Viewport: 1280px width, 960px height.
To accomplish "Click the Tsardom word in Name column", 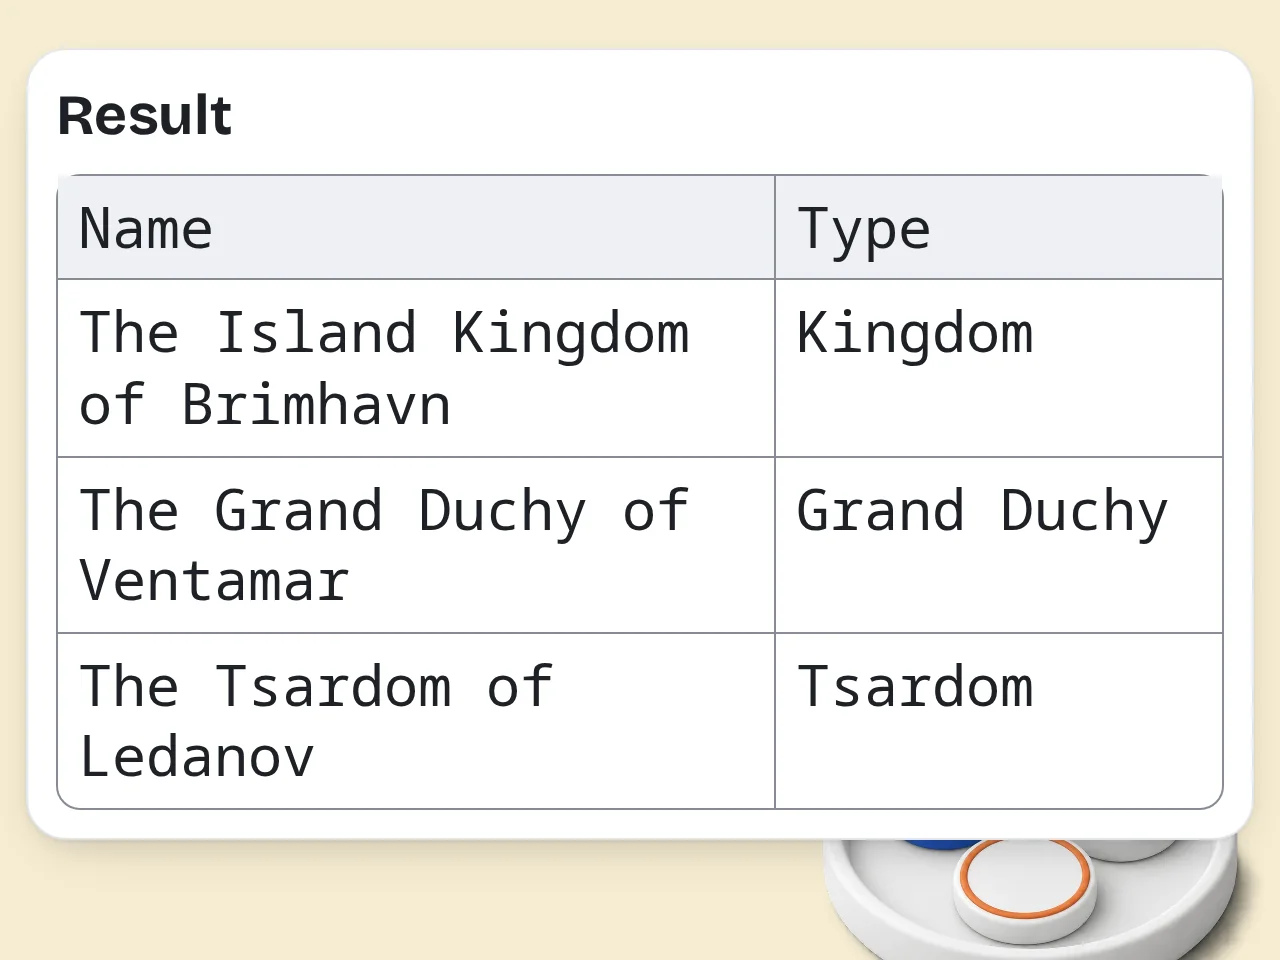I will (x=333, y=687).
